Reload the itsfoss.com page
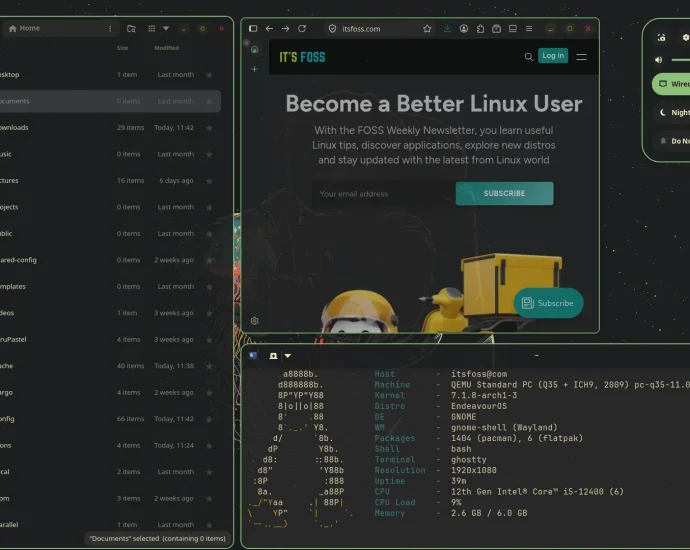 [302, 29]
